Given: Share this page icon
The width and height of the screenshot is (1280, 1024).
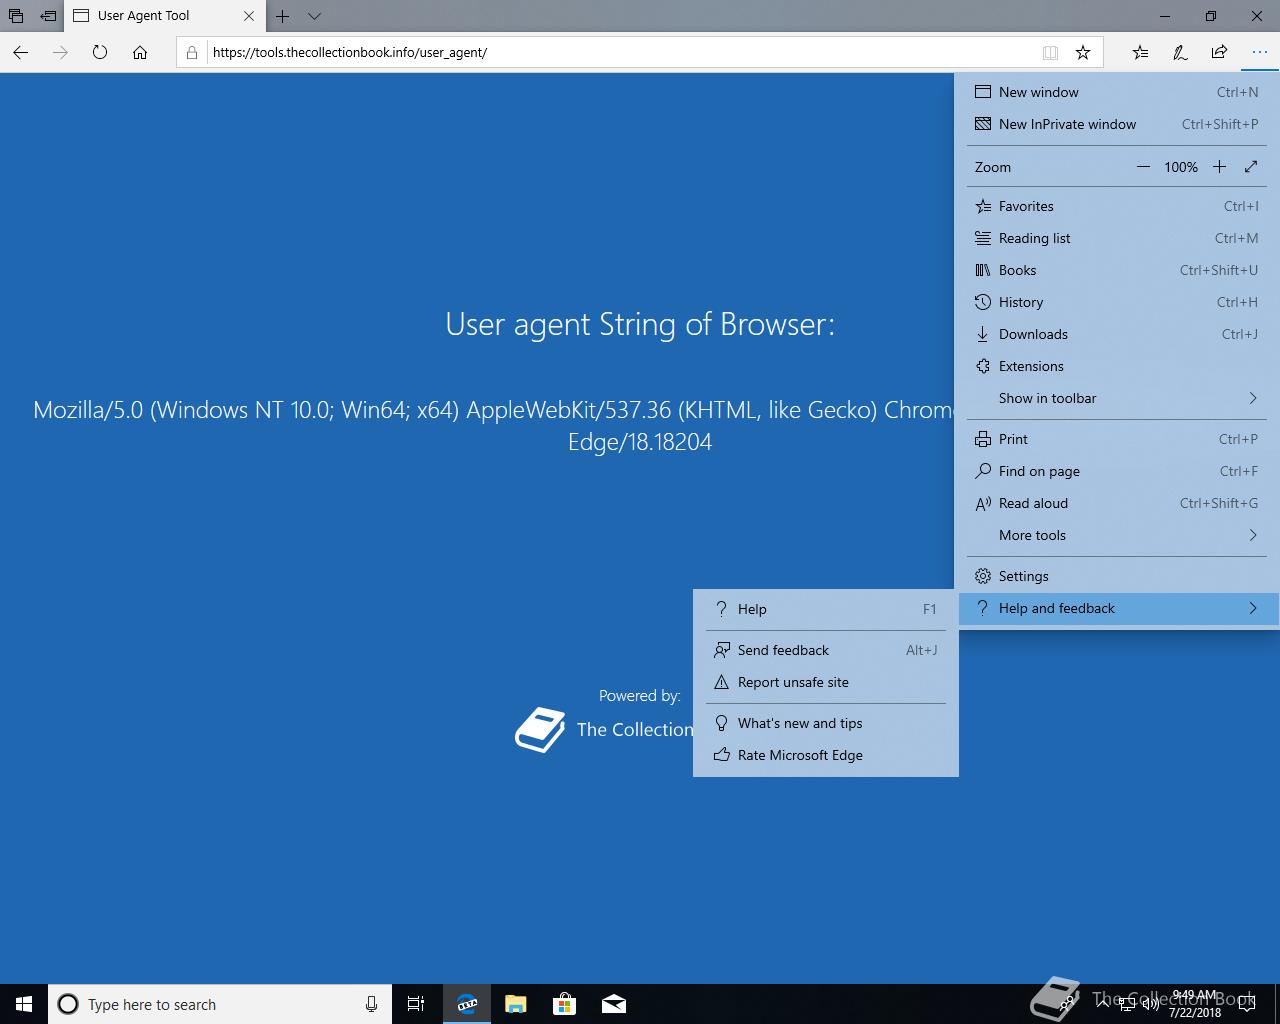Looking at the screenshot, I should coord(1219,52).
